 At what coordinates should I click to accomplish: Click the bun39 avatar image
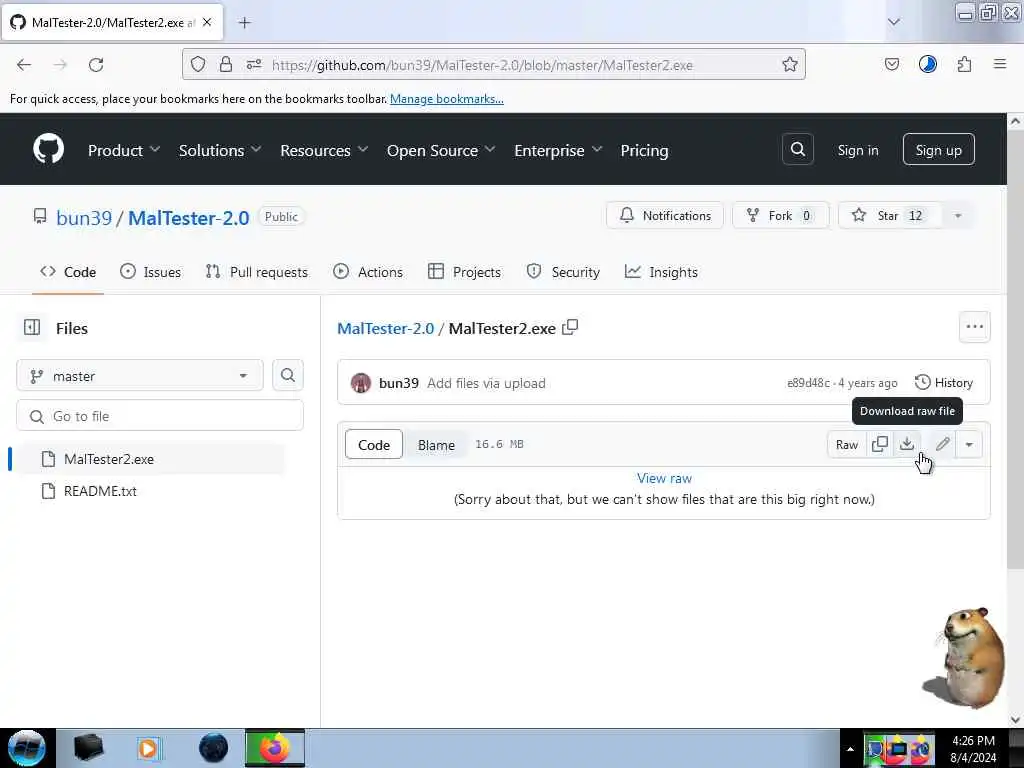click(x=360, y=383)
